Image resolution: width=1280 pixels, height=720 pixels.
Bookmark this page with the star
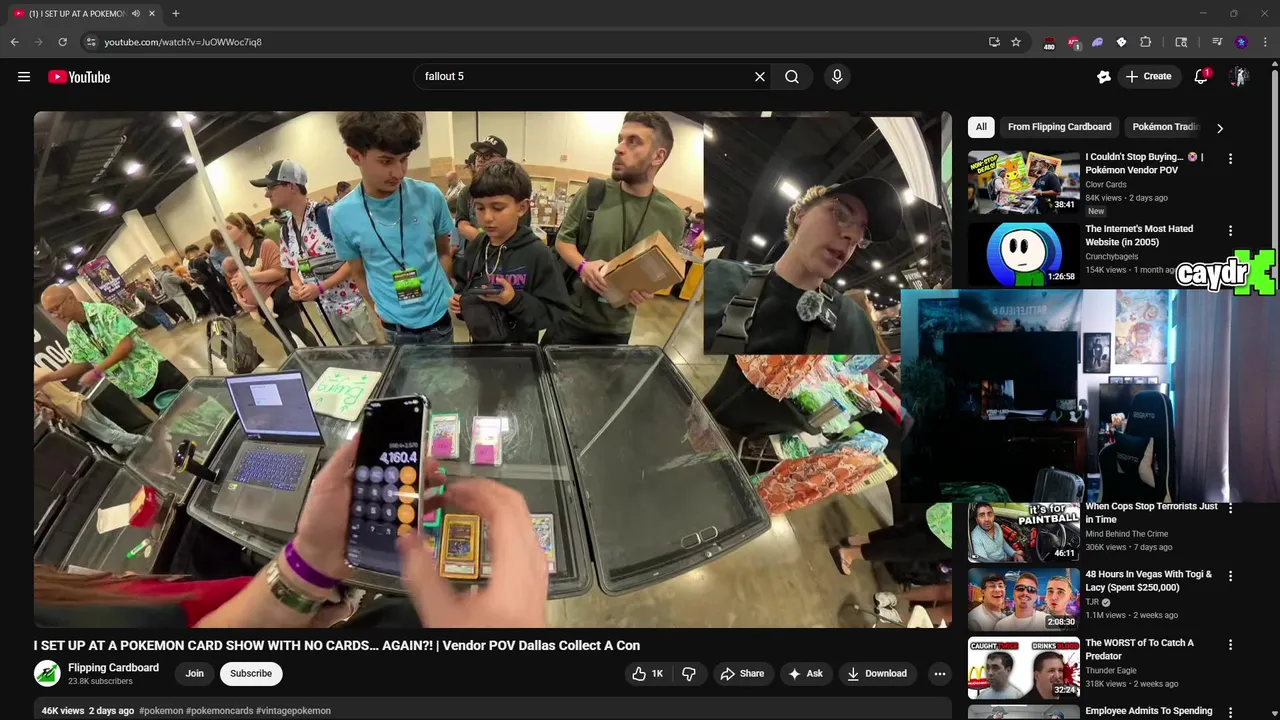1016,42
